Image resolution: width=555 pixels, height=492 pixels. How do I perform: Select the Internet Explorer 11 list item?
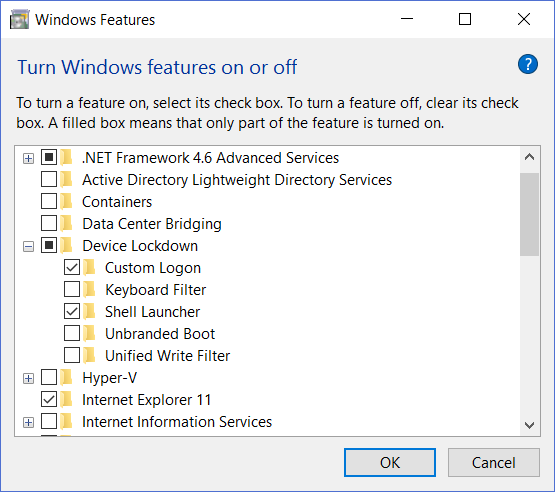[x=147, y=400]
